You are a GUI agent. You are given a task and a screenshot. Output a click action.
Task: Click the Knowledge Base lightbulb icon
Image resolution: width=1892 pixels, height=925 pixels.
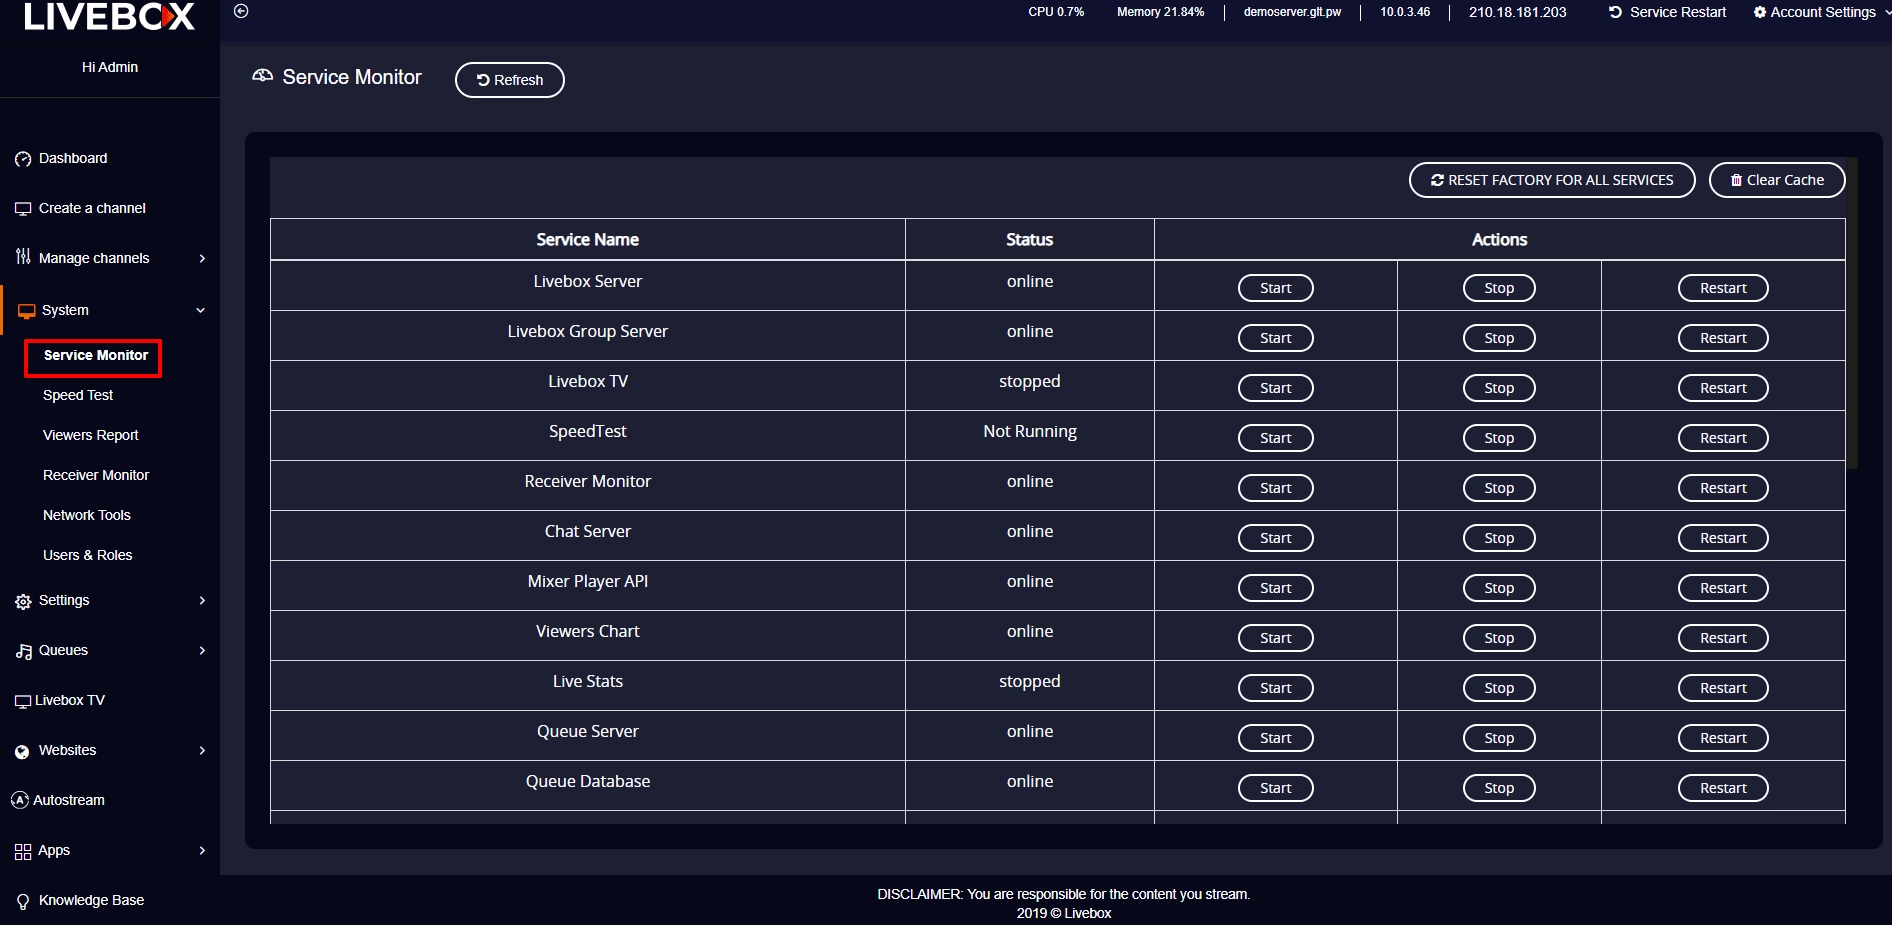coord(23,901)
